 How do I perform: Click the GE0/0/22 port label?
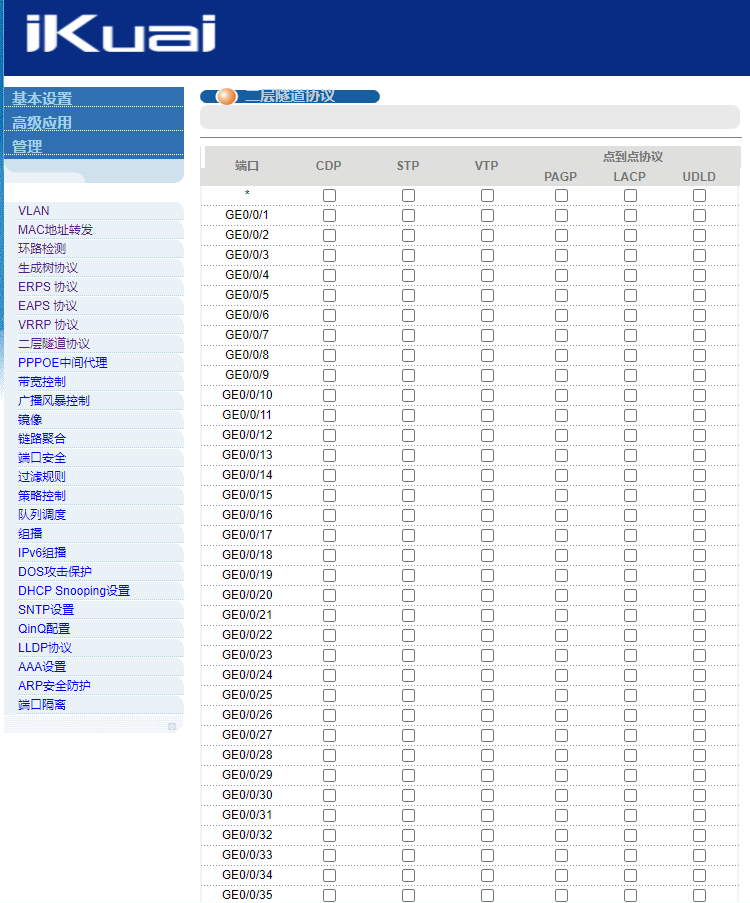[x=247, y=635]
